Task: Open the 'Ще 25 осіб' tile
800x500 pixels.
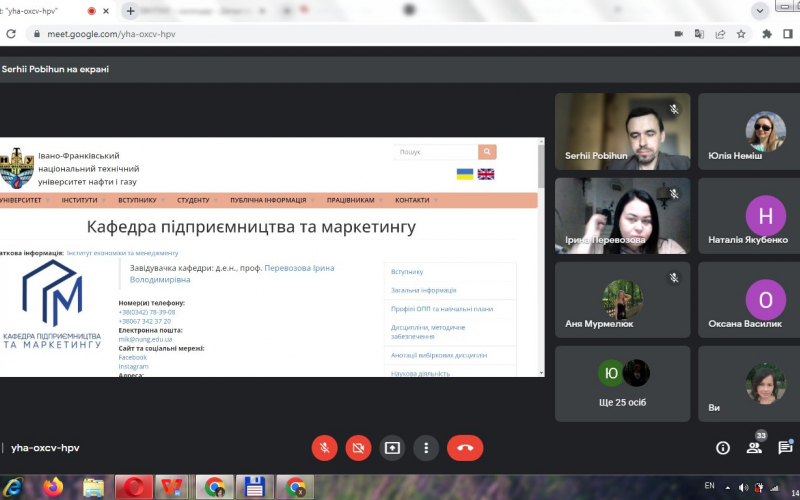Action: pos(622,384)
